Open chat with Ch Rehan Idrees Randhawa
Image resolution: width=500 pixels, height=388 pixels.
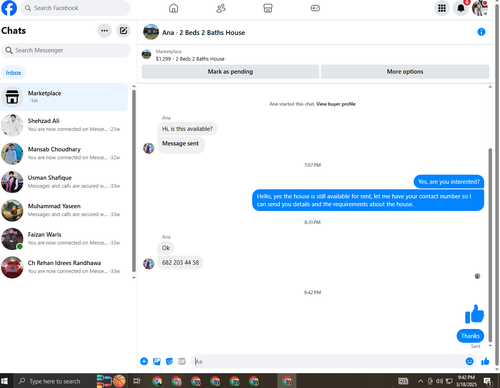click(64, 267)
